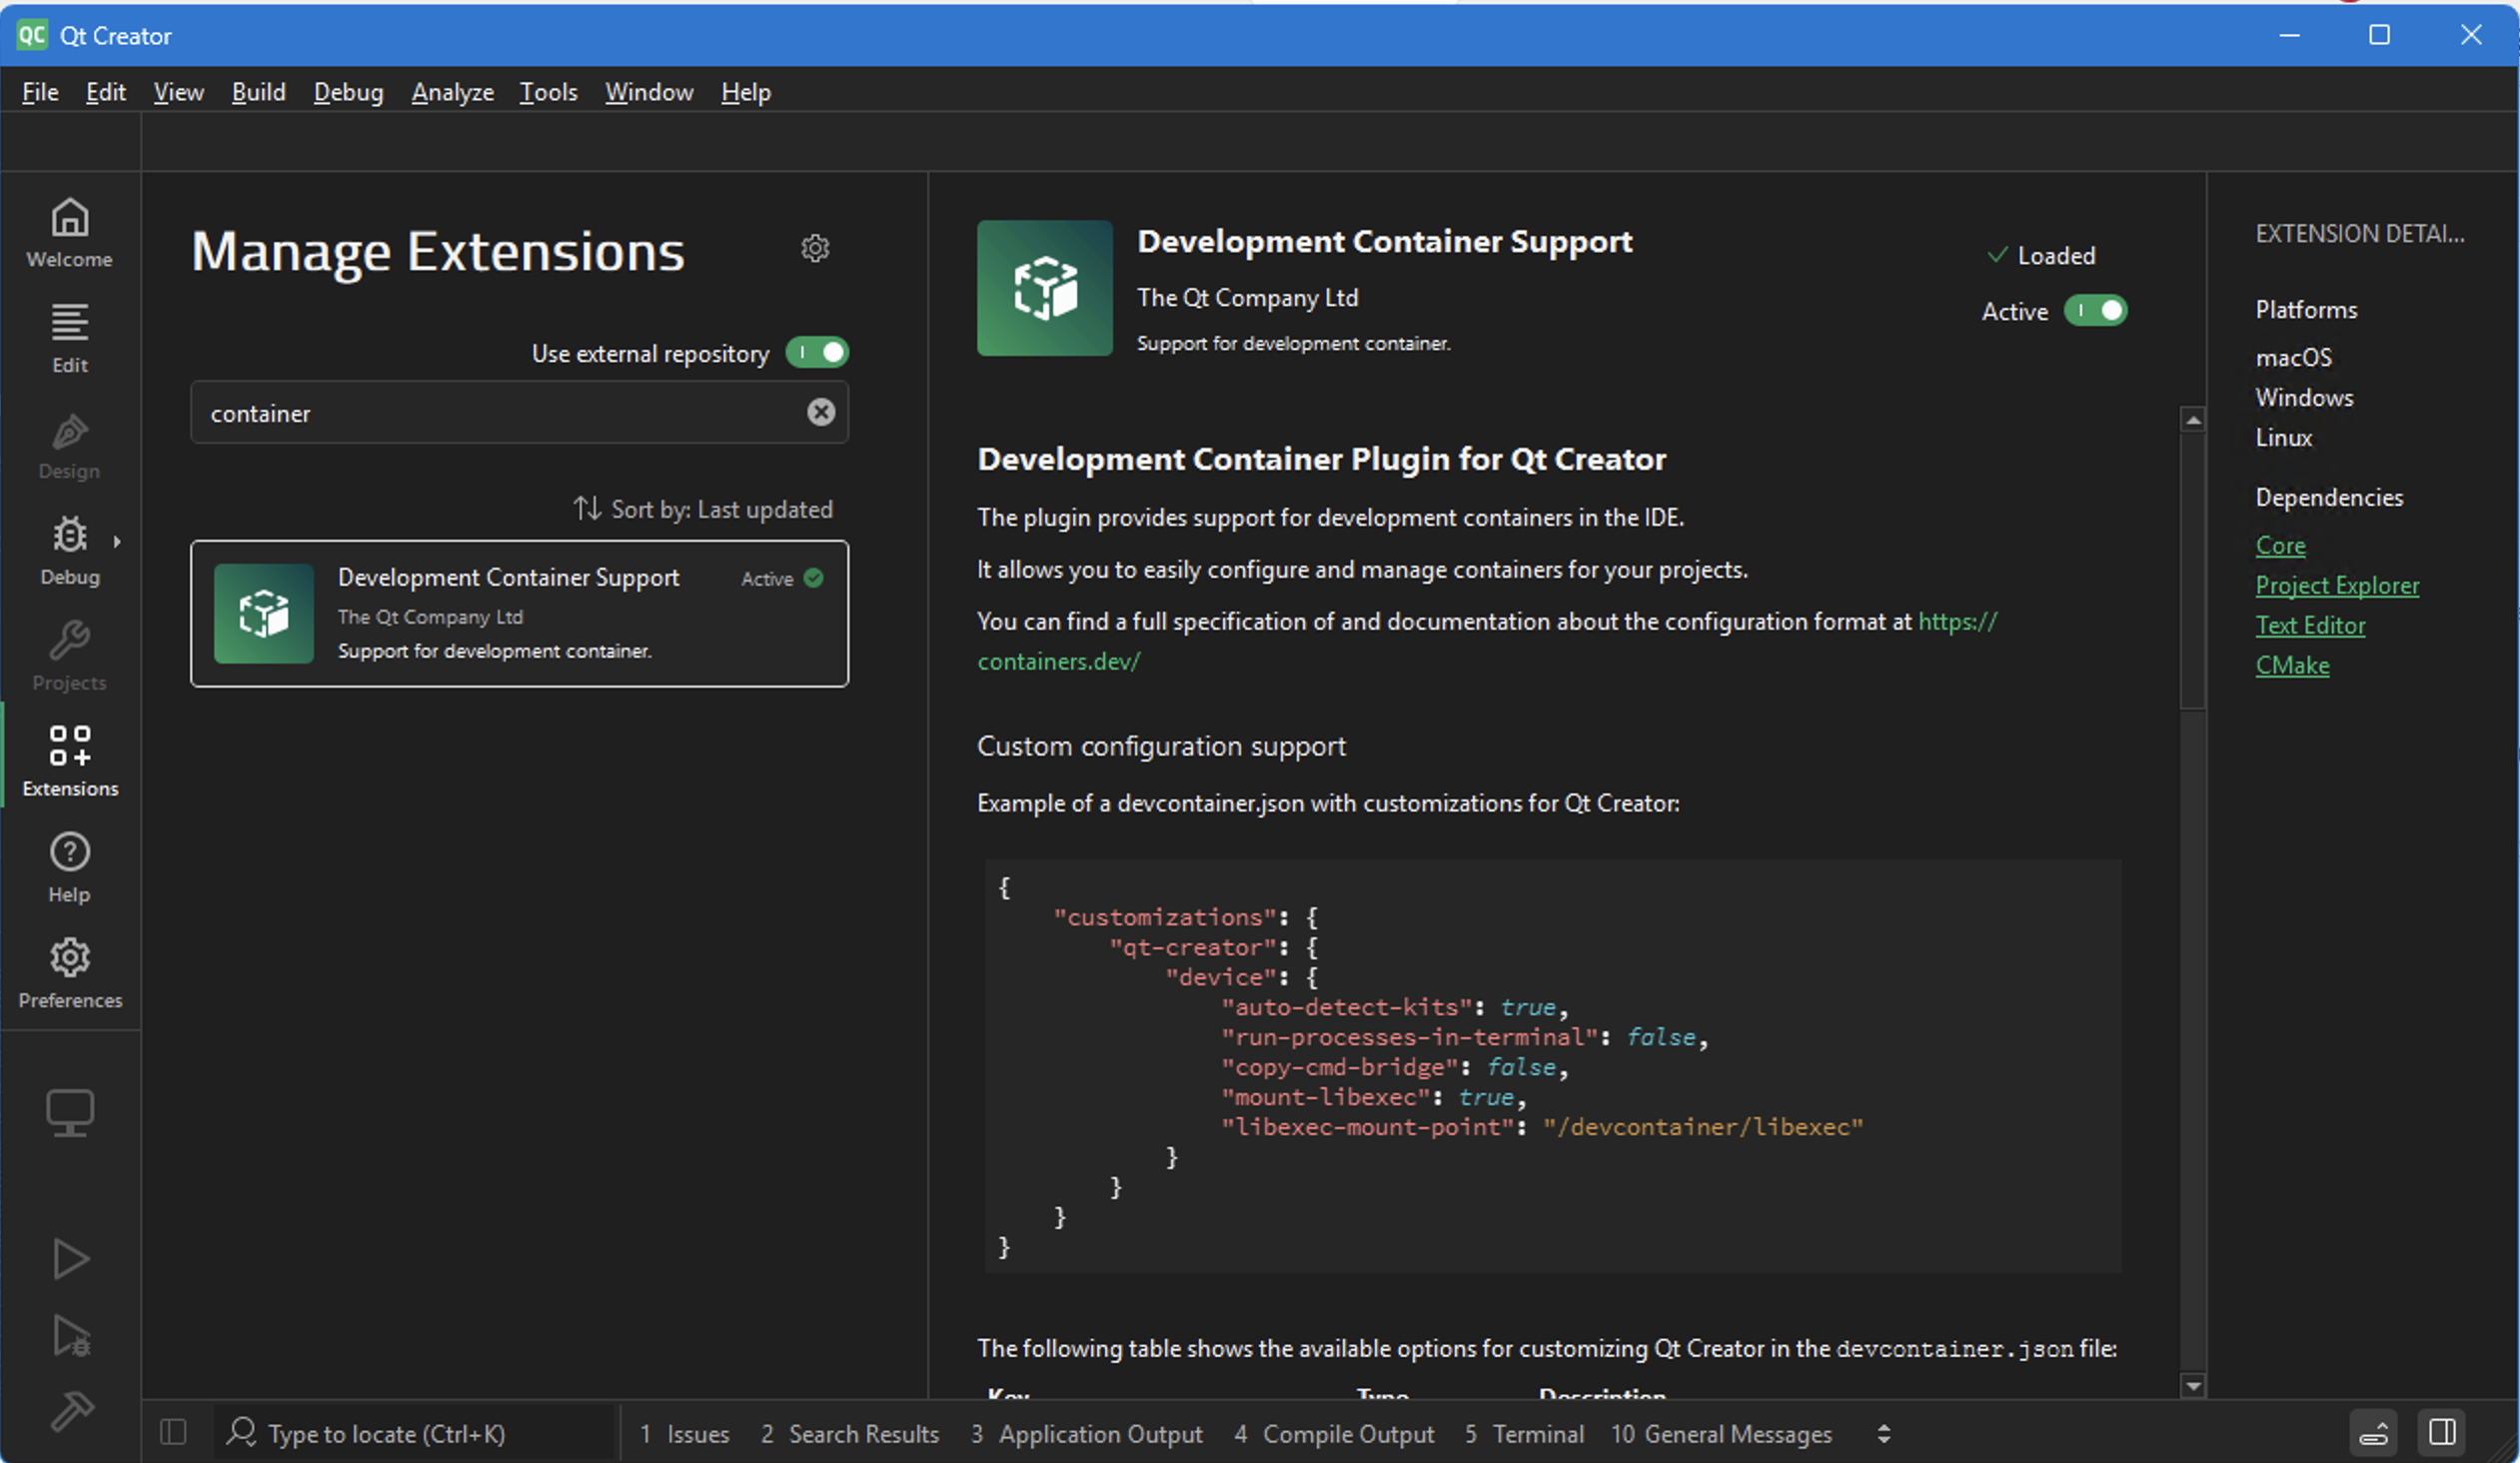
Task: Open Projects mode
Action: (x=70, y=656)
